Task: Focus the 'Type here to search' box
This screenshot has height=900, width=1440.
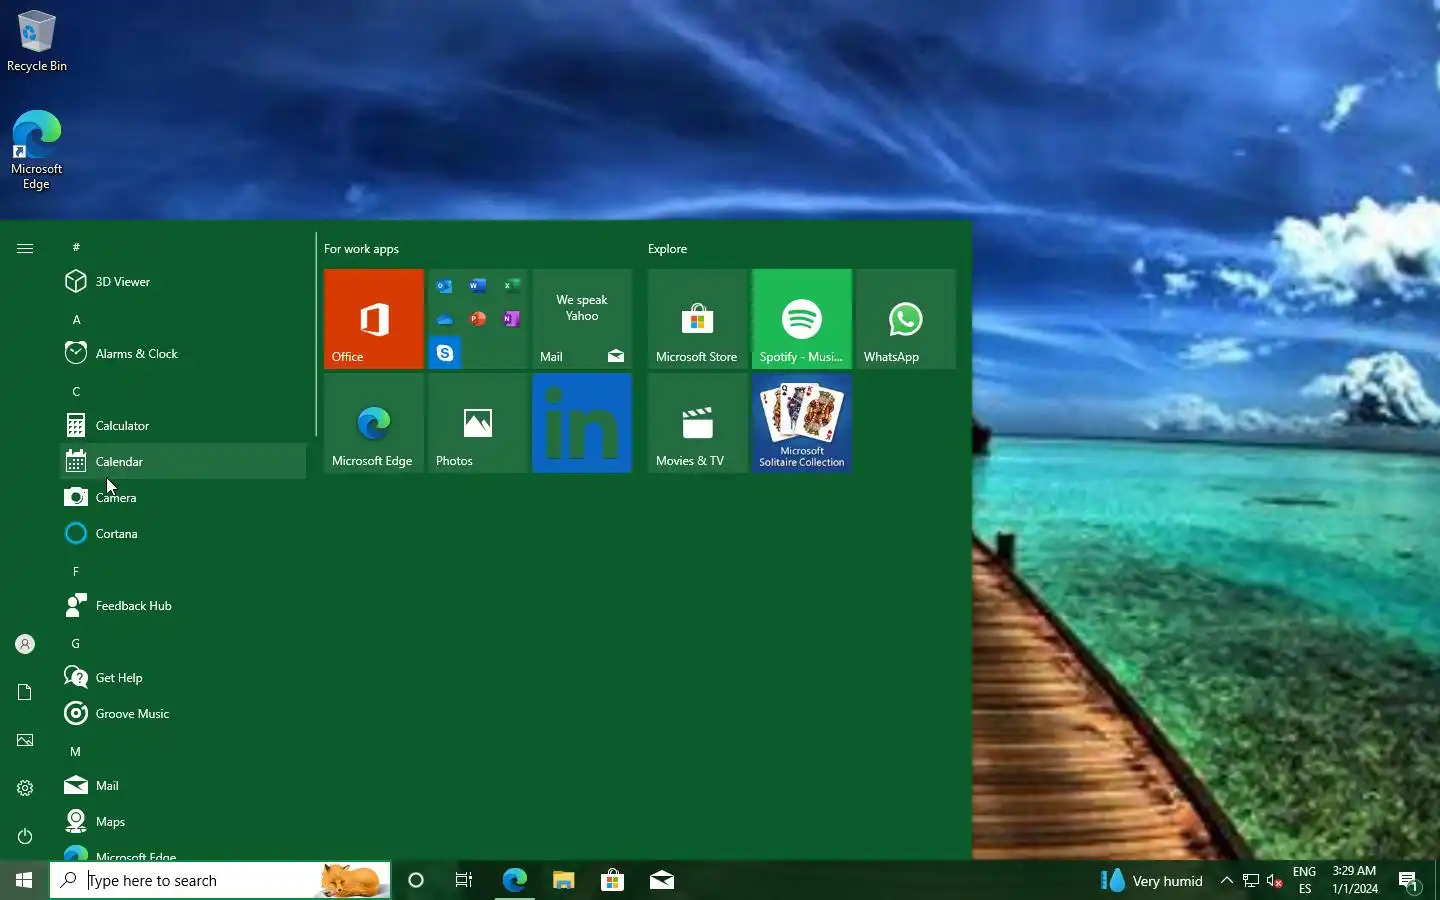Action: coord(220,880)
